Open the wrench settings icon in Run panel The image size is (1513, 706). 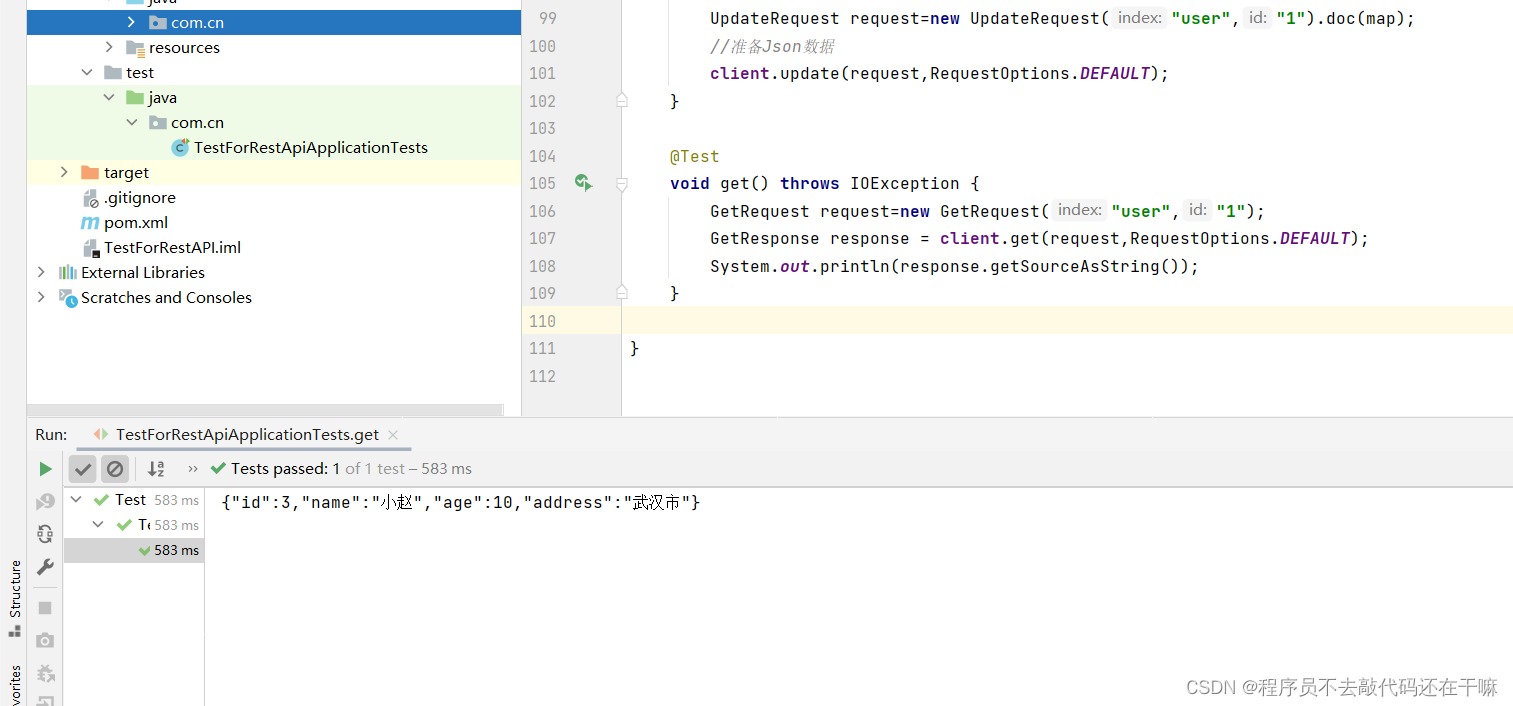click(45, 567)
